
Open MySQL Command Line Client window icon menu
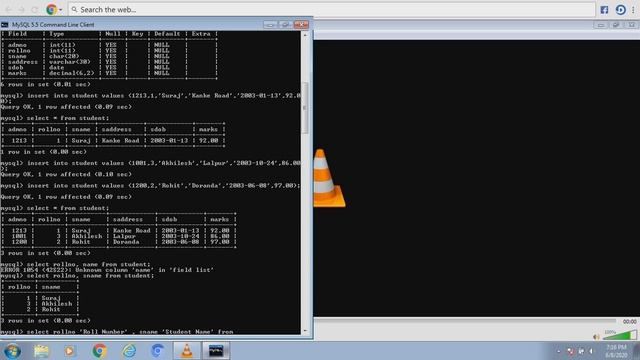pos(5,25)
